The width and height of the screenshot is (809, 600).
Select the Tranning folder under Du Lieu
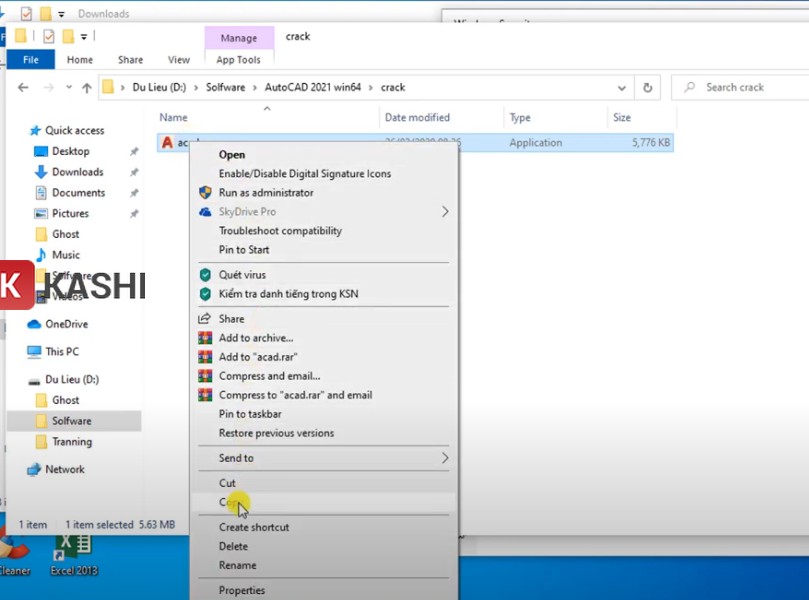71,442
